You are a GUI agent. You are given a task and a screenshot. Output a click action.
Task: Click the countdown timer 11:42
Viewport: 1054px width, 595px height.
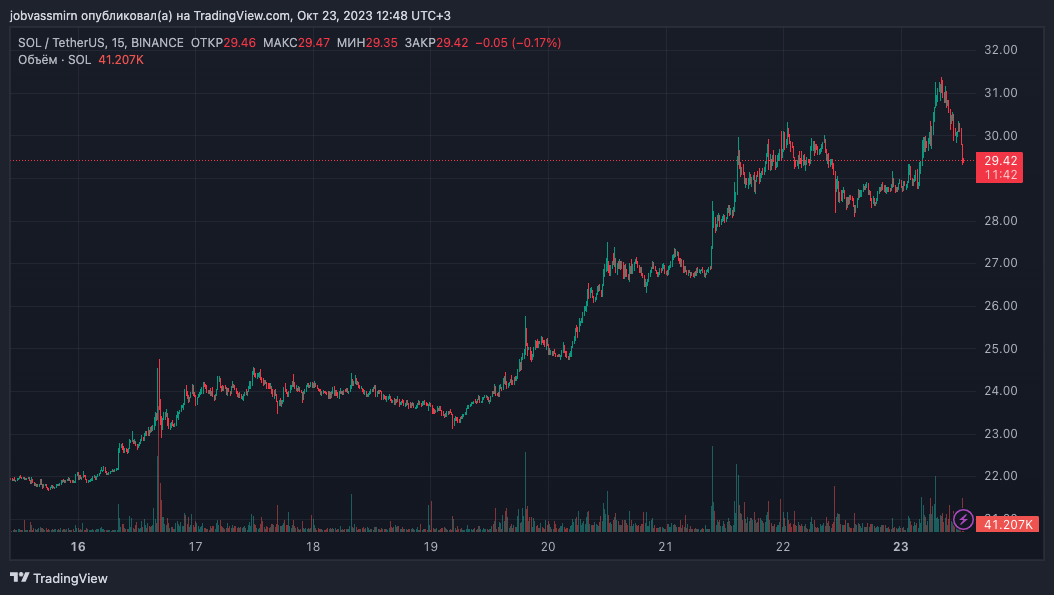(1000, 175)
